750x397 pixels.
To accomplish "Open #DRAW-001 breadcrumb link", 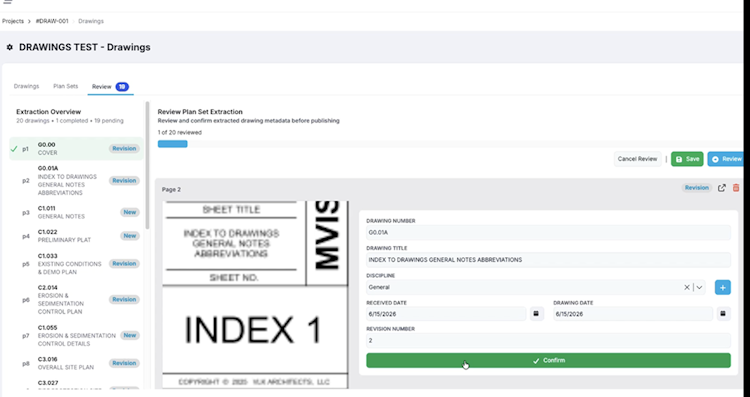I will point(52,21).
